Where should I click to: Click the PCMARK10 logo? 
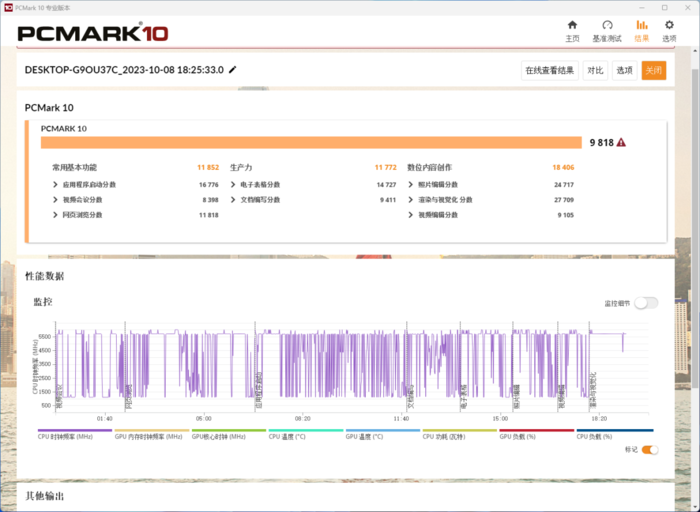(x=93, y=33)
